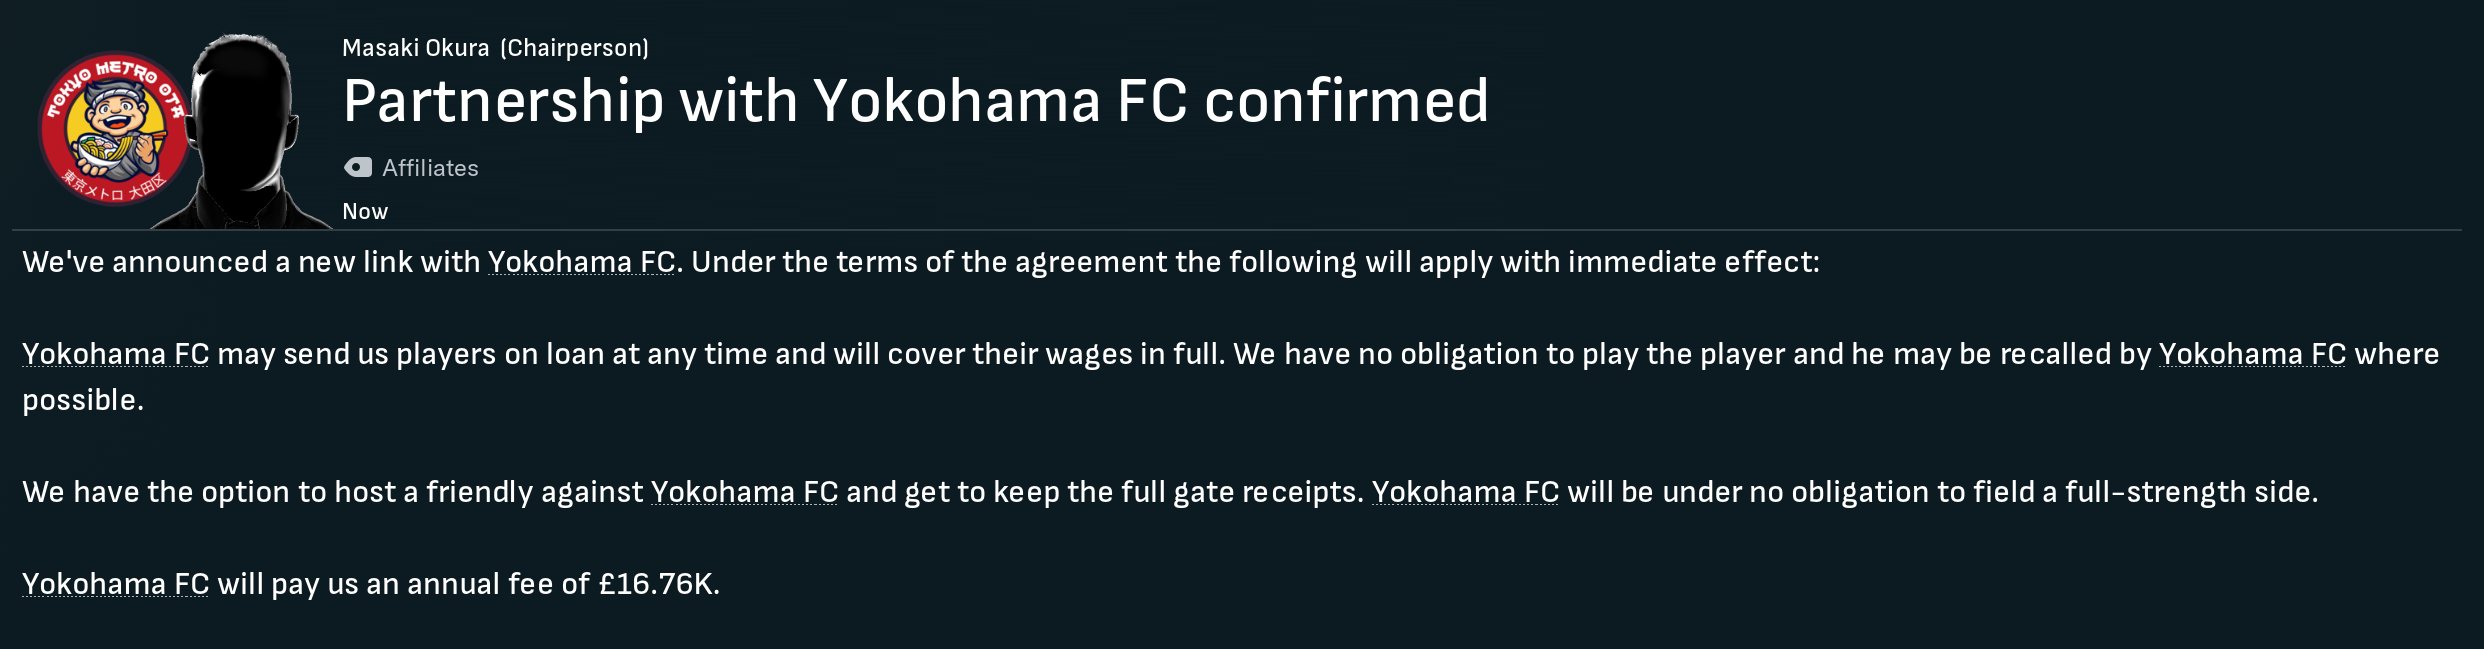Click the £16.76K annual fee amount

point(657,584)
